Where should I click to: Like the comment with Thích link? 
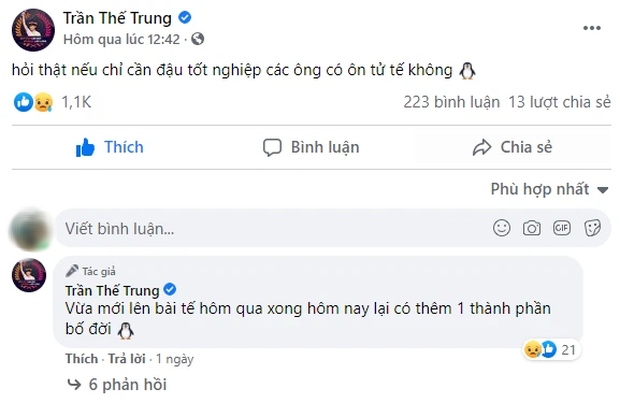(82, 358)
